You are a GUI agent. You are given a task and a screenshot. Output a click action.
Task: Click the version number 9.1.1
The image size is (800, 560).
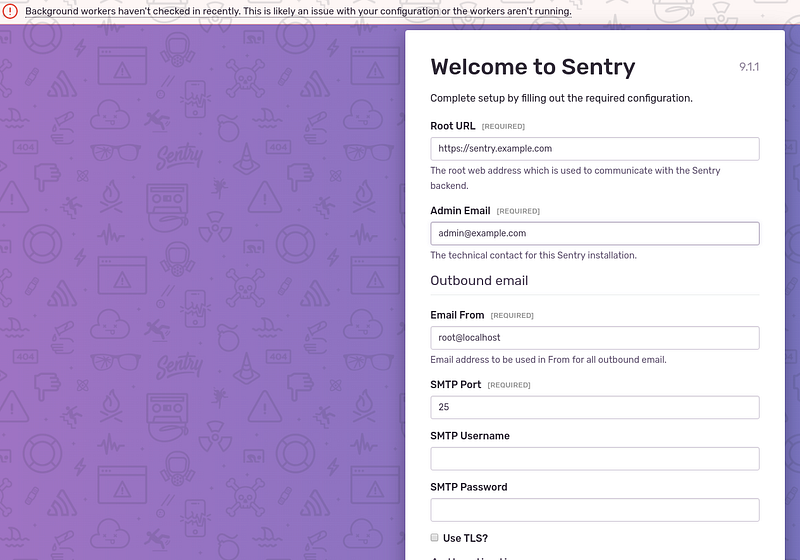[x=749, y=67]
